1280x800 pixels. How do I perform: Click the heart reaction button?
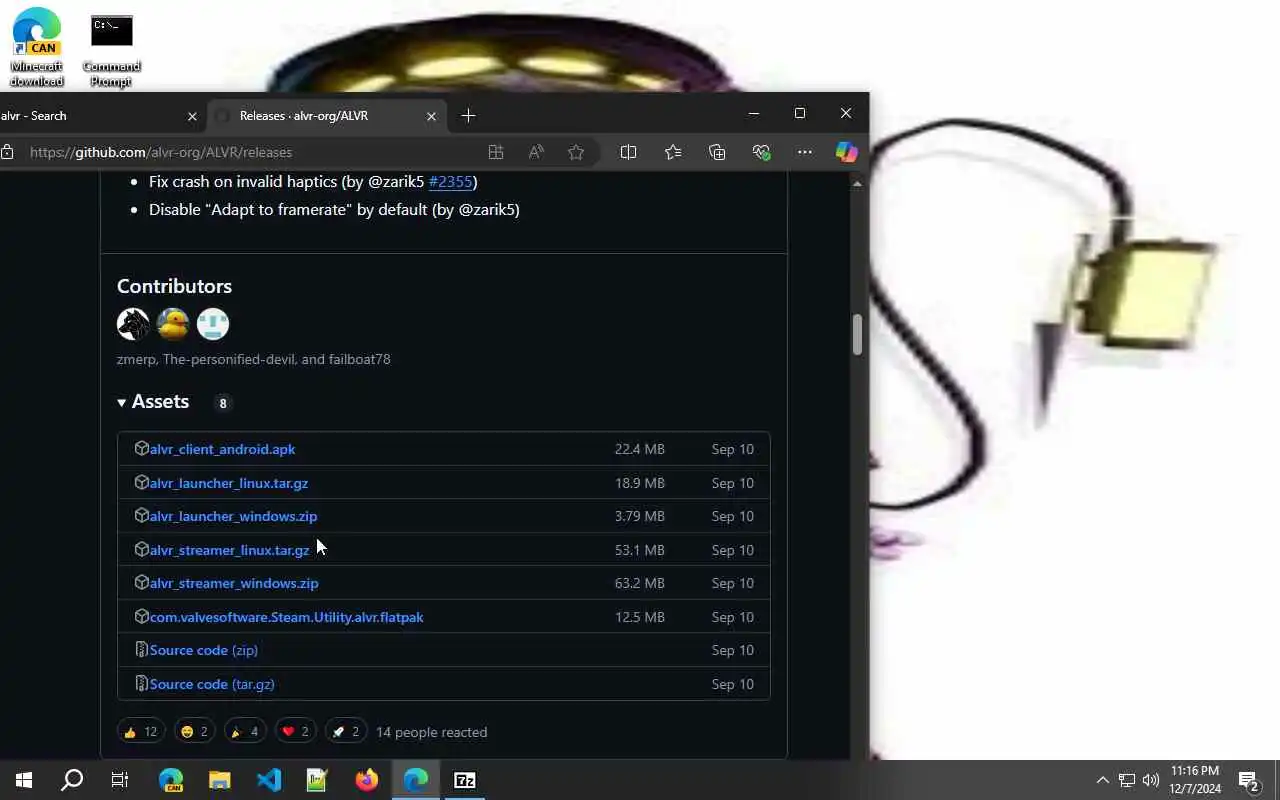[x=295, y=732]
